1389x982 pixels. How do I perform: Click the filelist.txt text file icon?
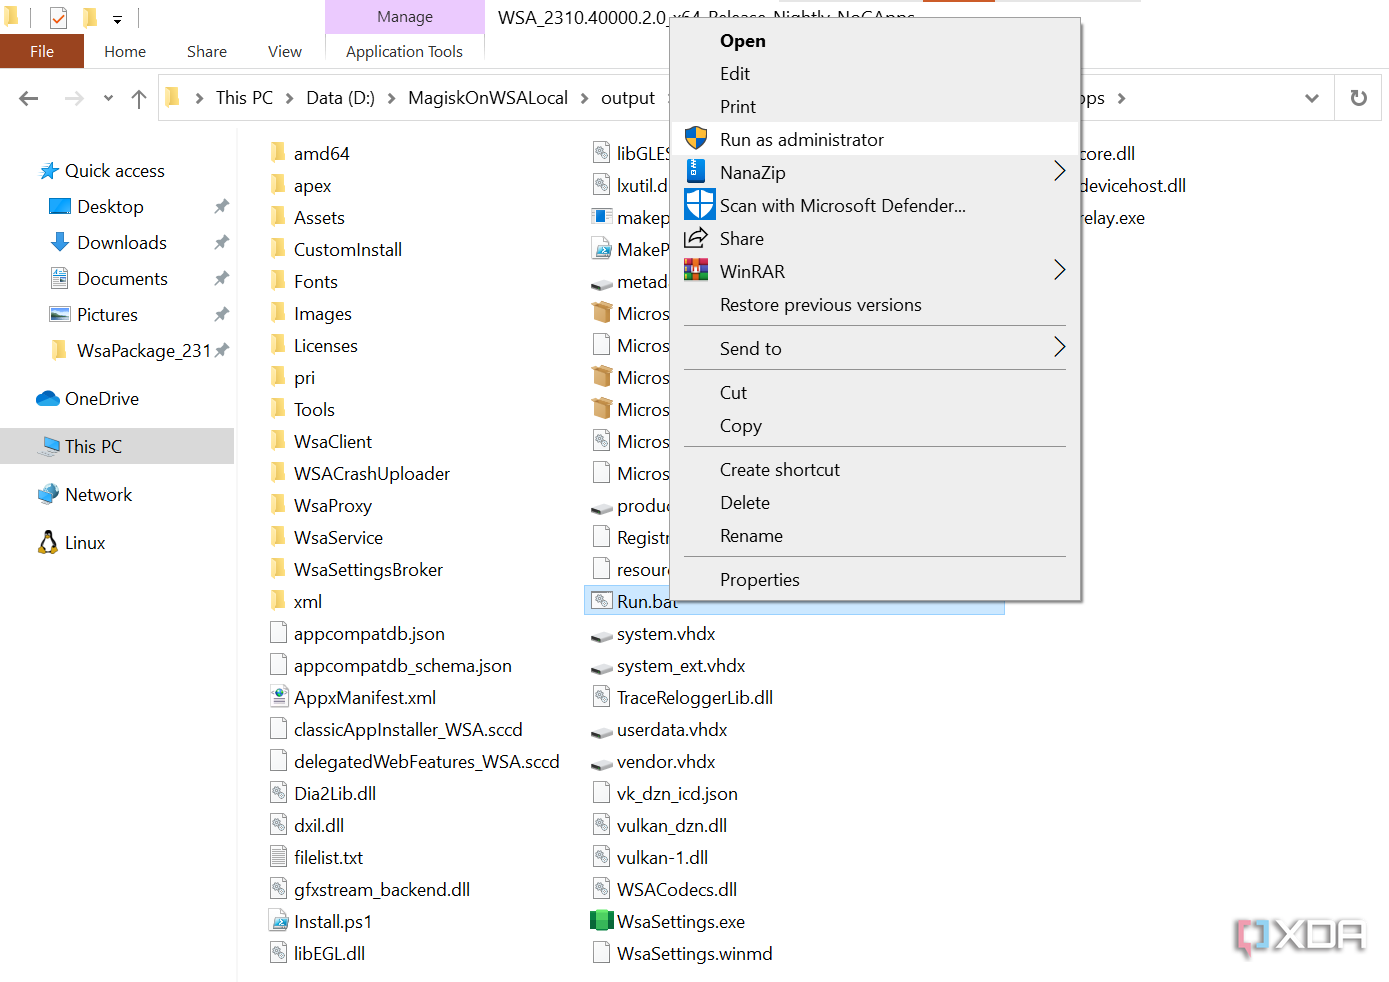pos(279,857)
